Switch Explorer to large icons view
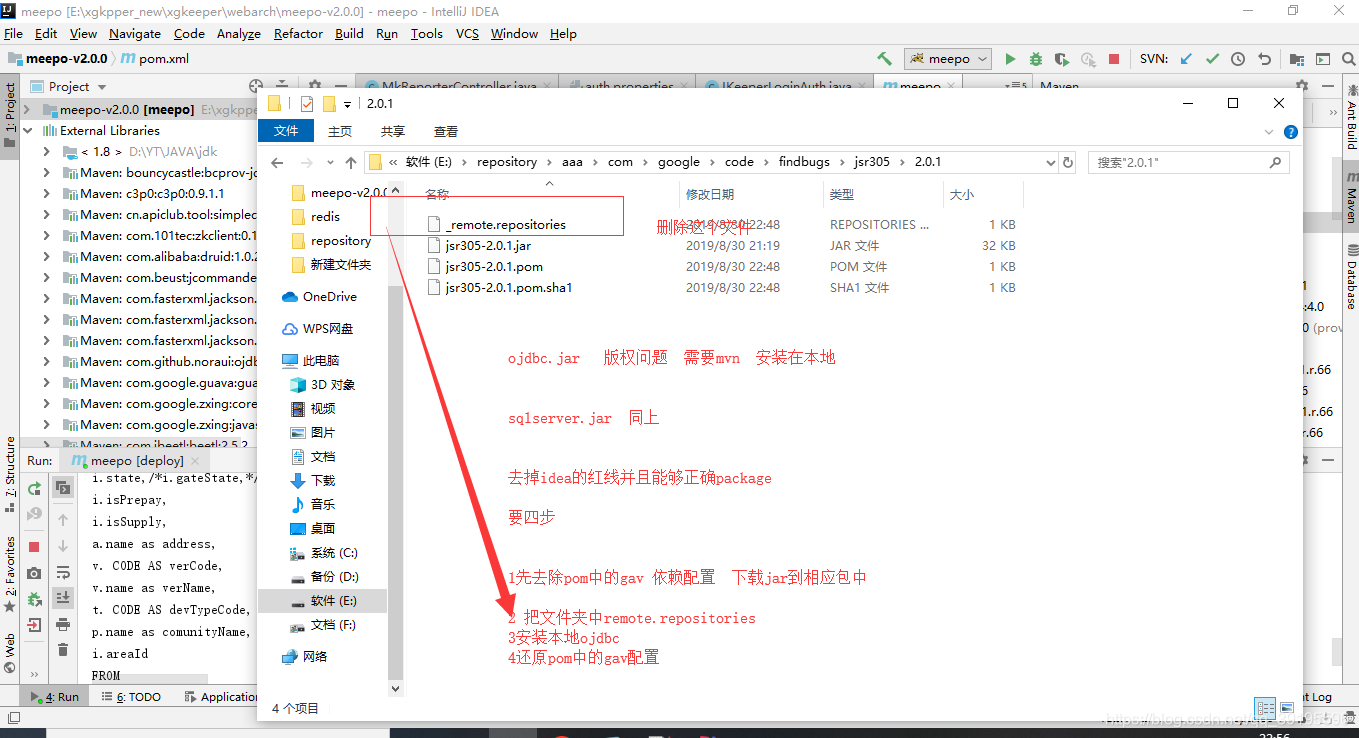 [1285, 707]
